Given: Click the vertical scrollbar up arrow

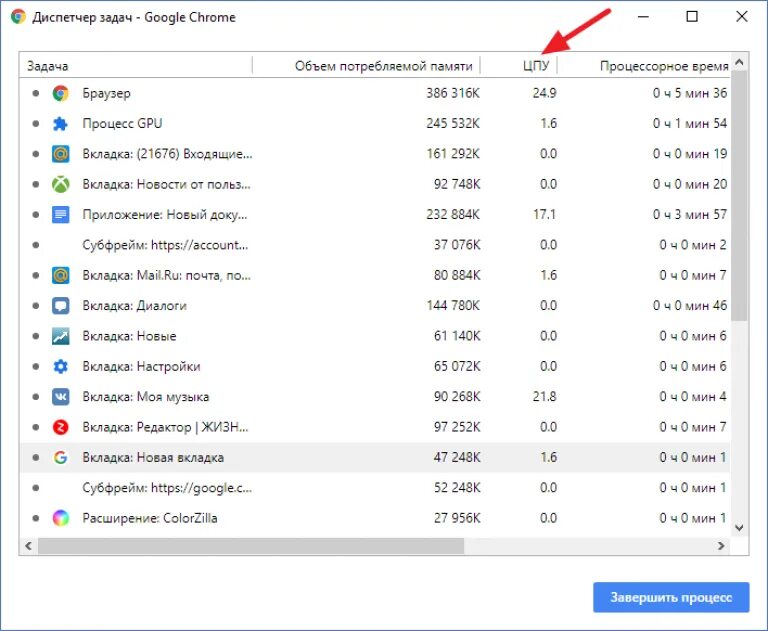Looking at the screenshot, I should tap(739, 62).
